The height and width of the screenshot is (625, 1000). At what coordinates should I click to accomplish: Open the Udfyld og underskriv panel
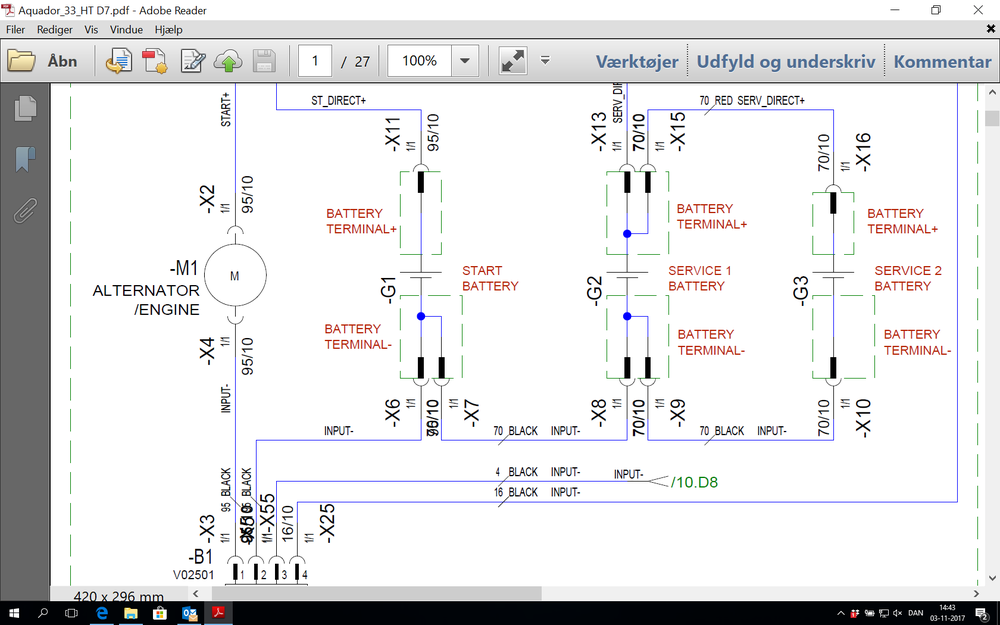(x=786, y=61)
